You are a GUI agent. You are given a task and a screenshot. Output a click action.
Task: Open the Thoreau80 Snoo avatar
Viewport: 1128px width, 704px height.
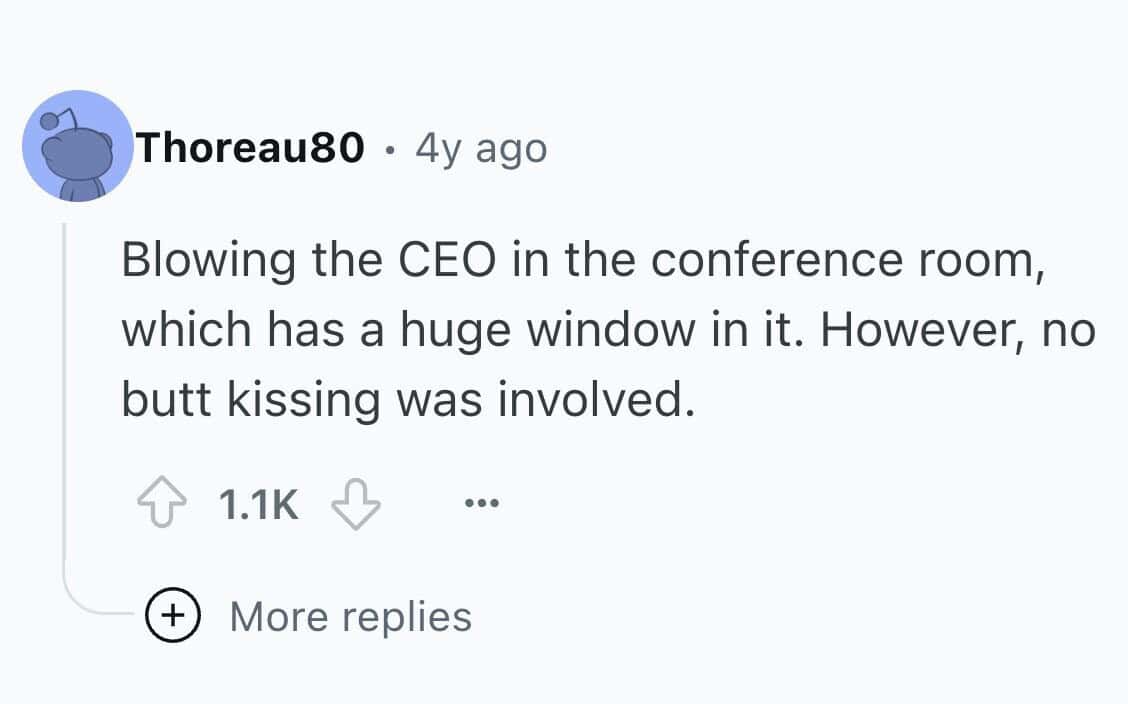pos(78,146)
